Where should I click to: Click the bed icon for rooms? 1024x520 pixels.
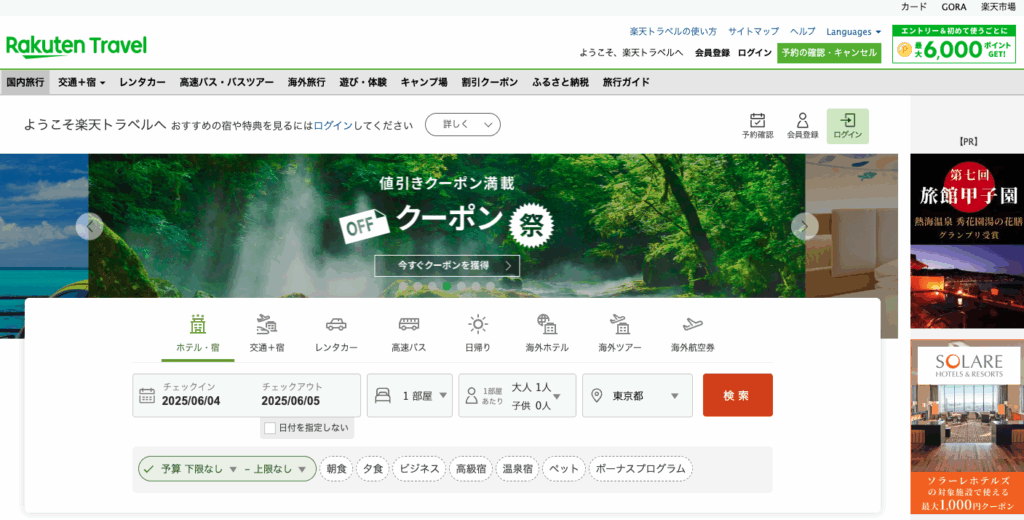click(x=383, y=395)
